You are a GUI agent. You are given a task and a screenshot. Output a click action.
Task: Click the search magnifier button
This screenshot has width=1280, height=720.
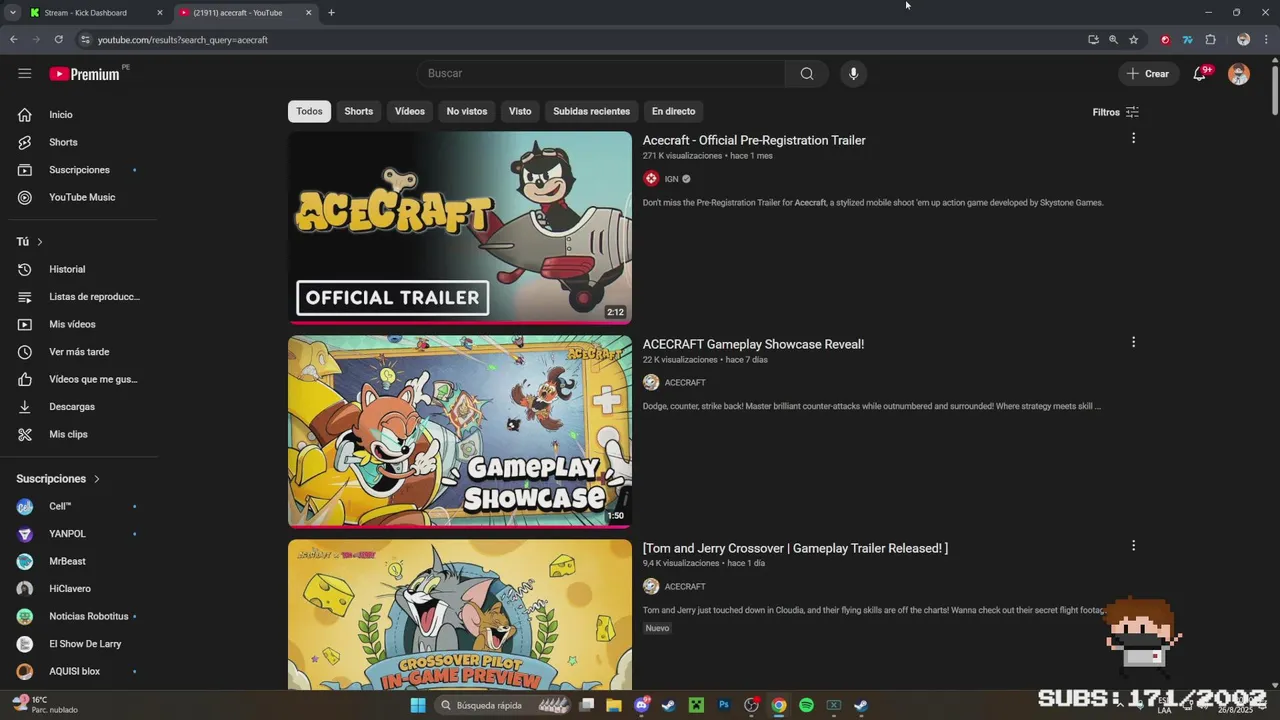coord(806,73)
